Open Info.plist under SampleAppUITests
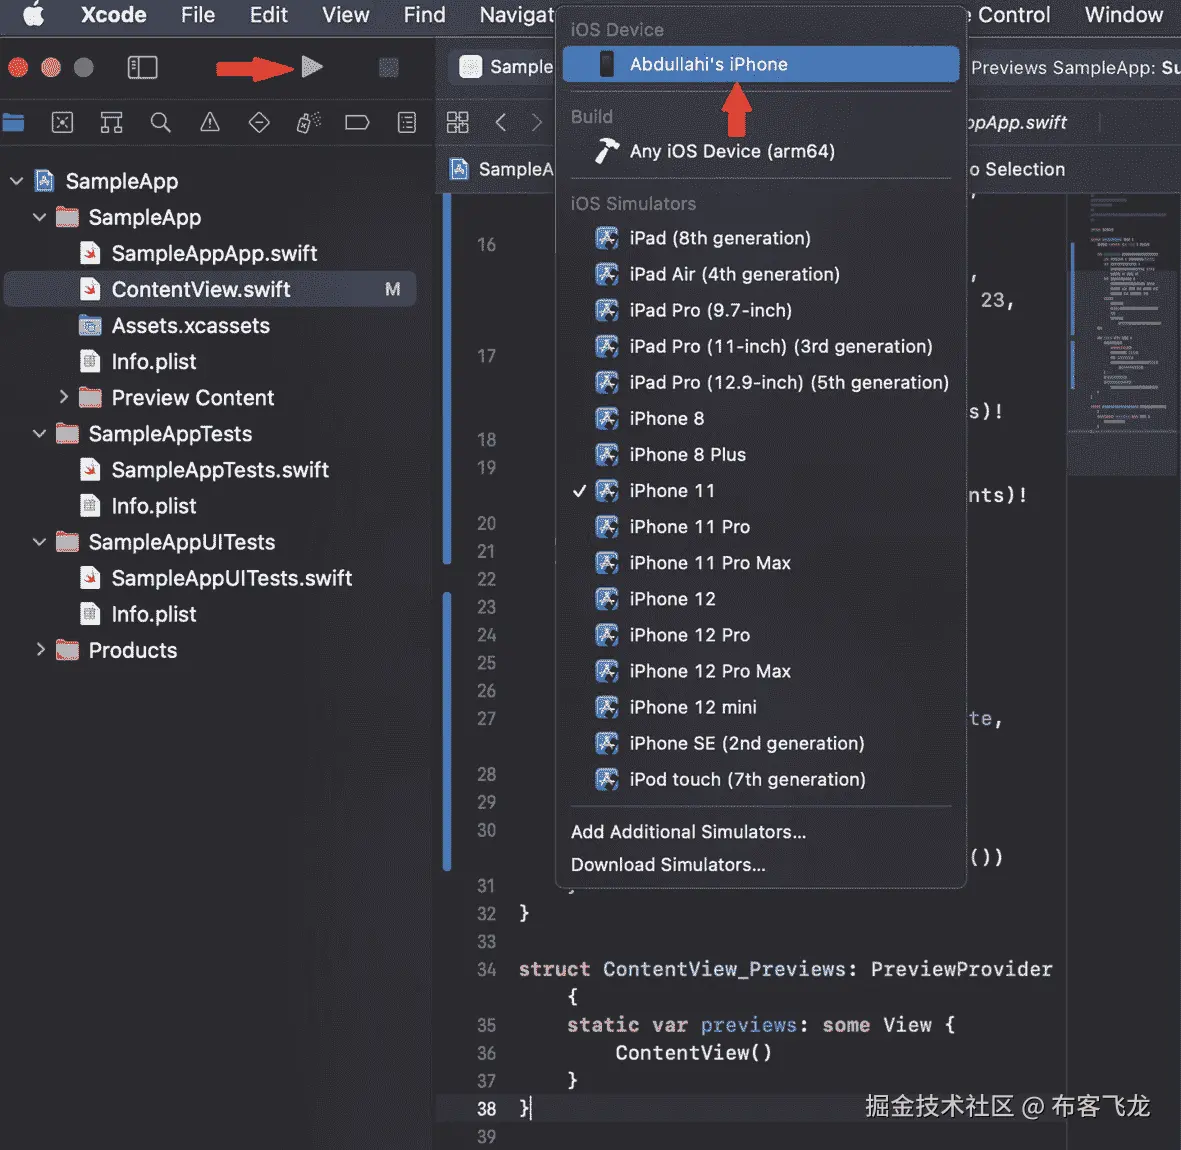 coord(153,614)
